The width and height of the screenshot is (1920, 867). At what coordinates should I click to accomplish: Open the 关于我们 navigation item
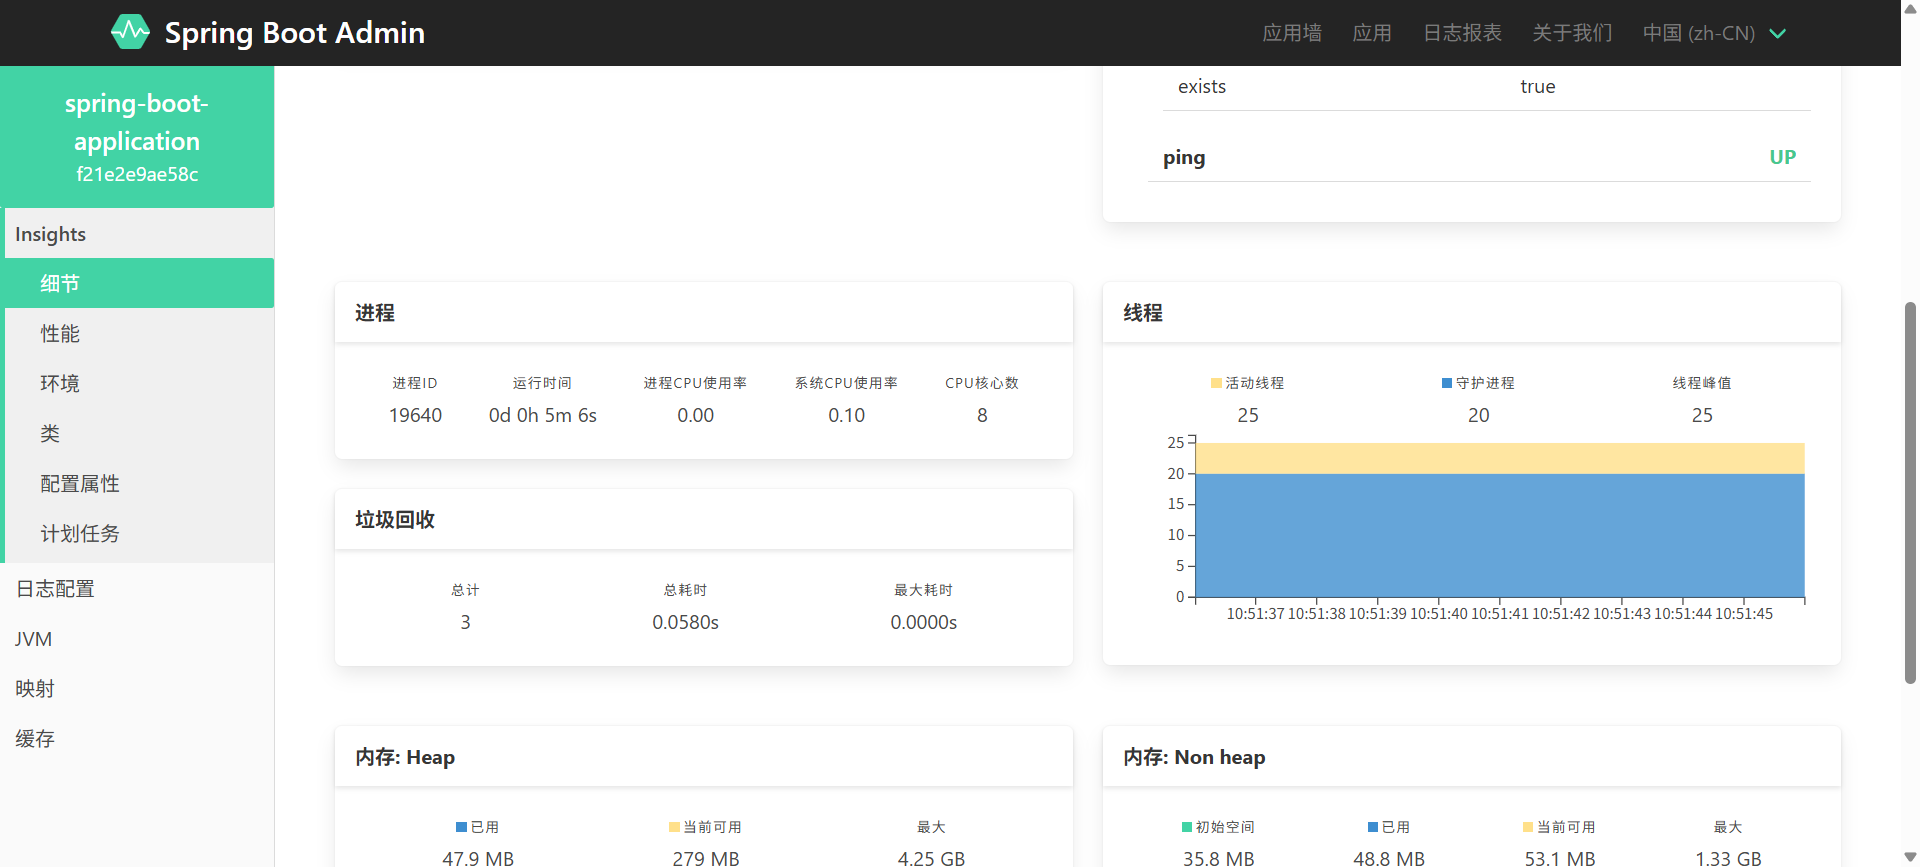pos(1572,33)
